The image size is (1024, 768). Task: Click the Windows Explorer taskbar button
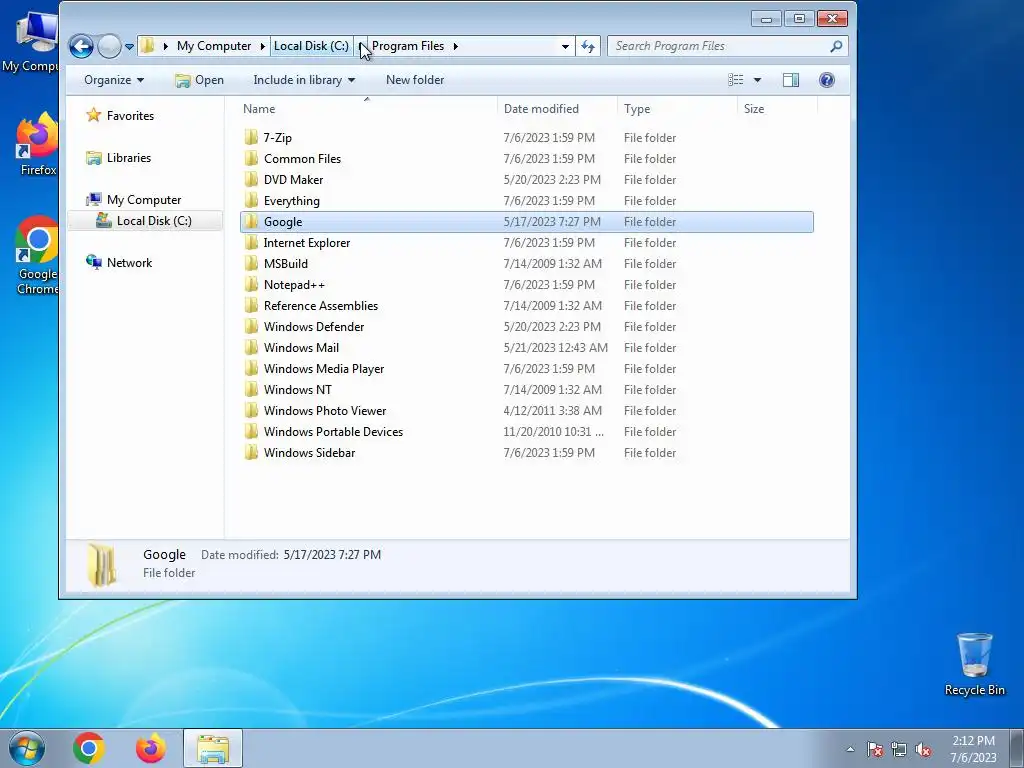point(213,748)
